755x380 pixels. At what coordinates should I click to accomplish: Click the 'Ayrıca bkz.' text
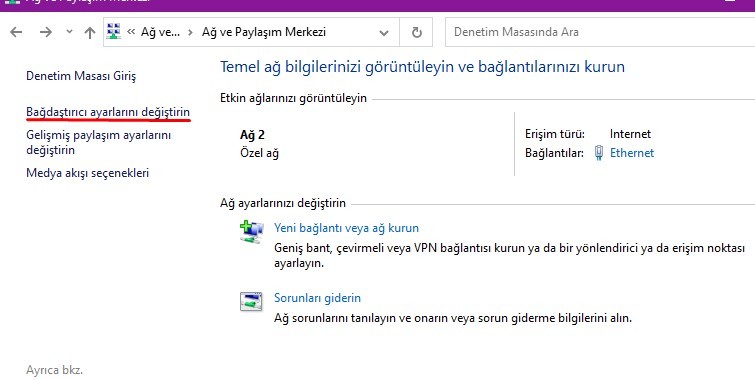54,370
